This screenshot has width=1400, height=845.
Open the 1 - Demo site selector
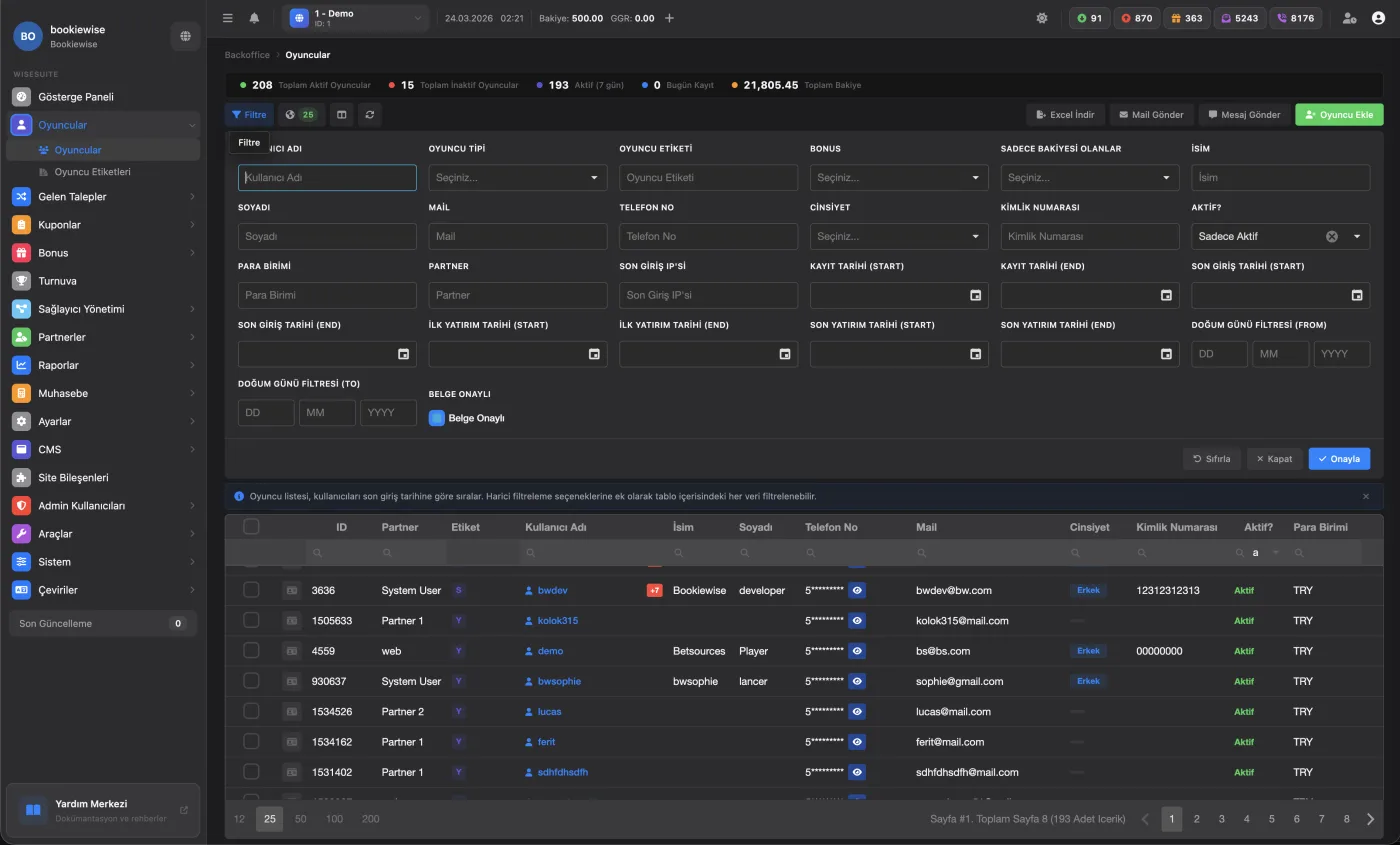pos(355,18)
